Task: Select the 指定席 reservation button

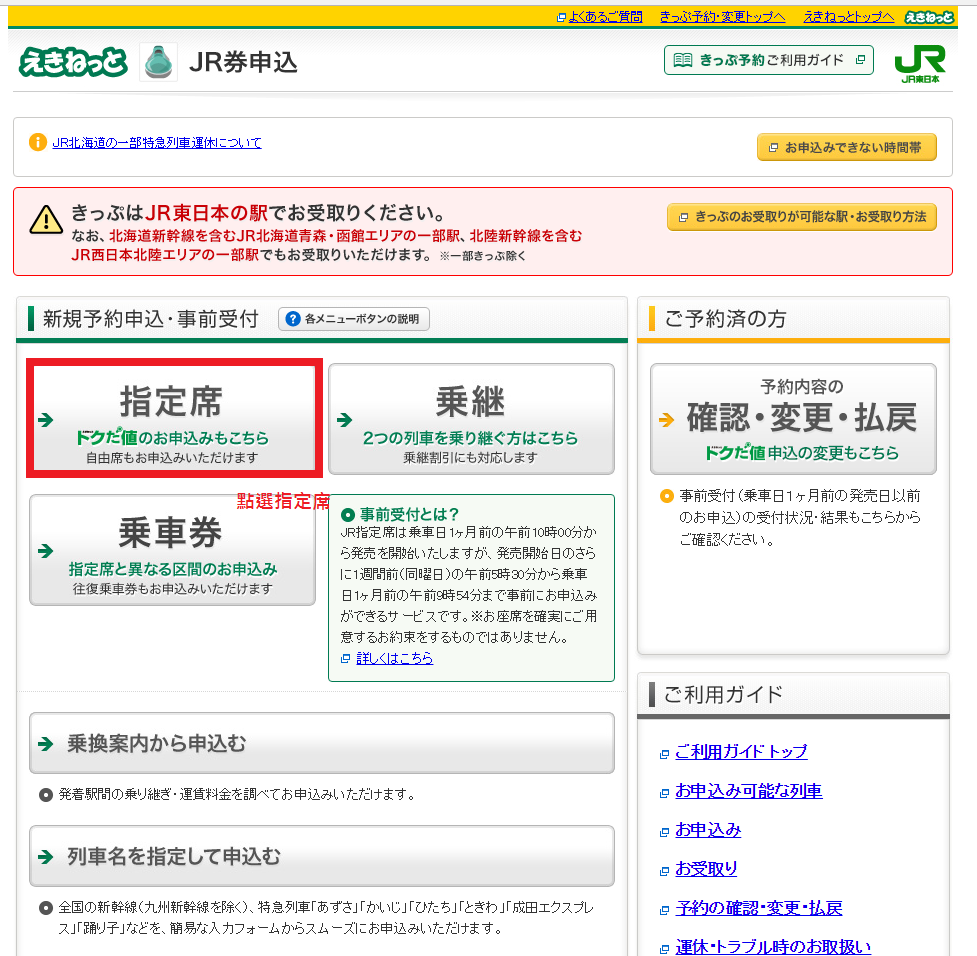Action: click(174, 418)
